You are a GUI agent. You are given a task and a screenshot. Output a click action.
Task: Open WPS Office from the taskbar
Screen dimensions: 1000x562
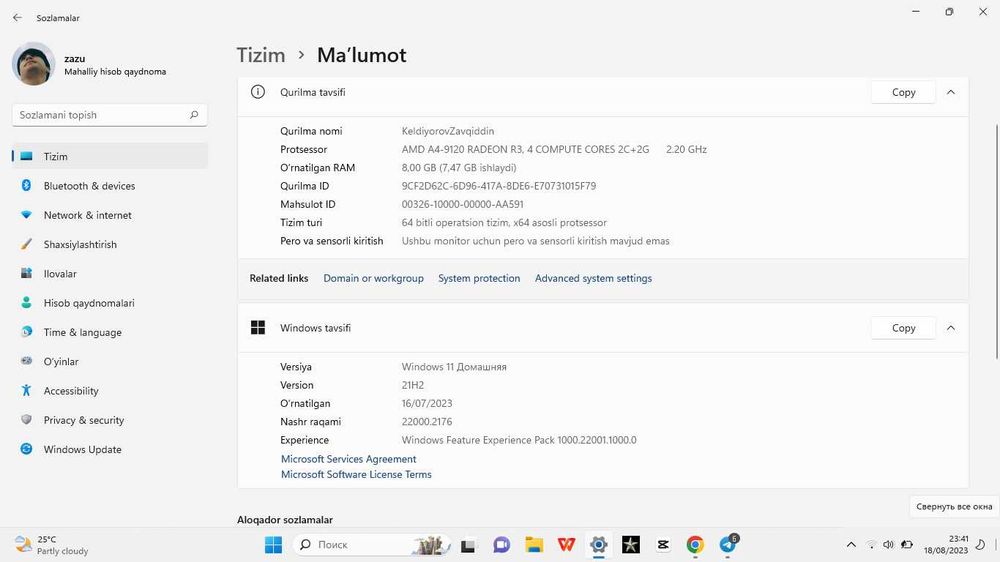(x=566, y=545)
